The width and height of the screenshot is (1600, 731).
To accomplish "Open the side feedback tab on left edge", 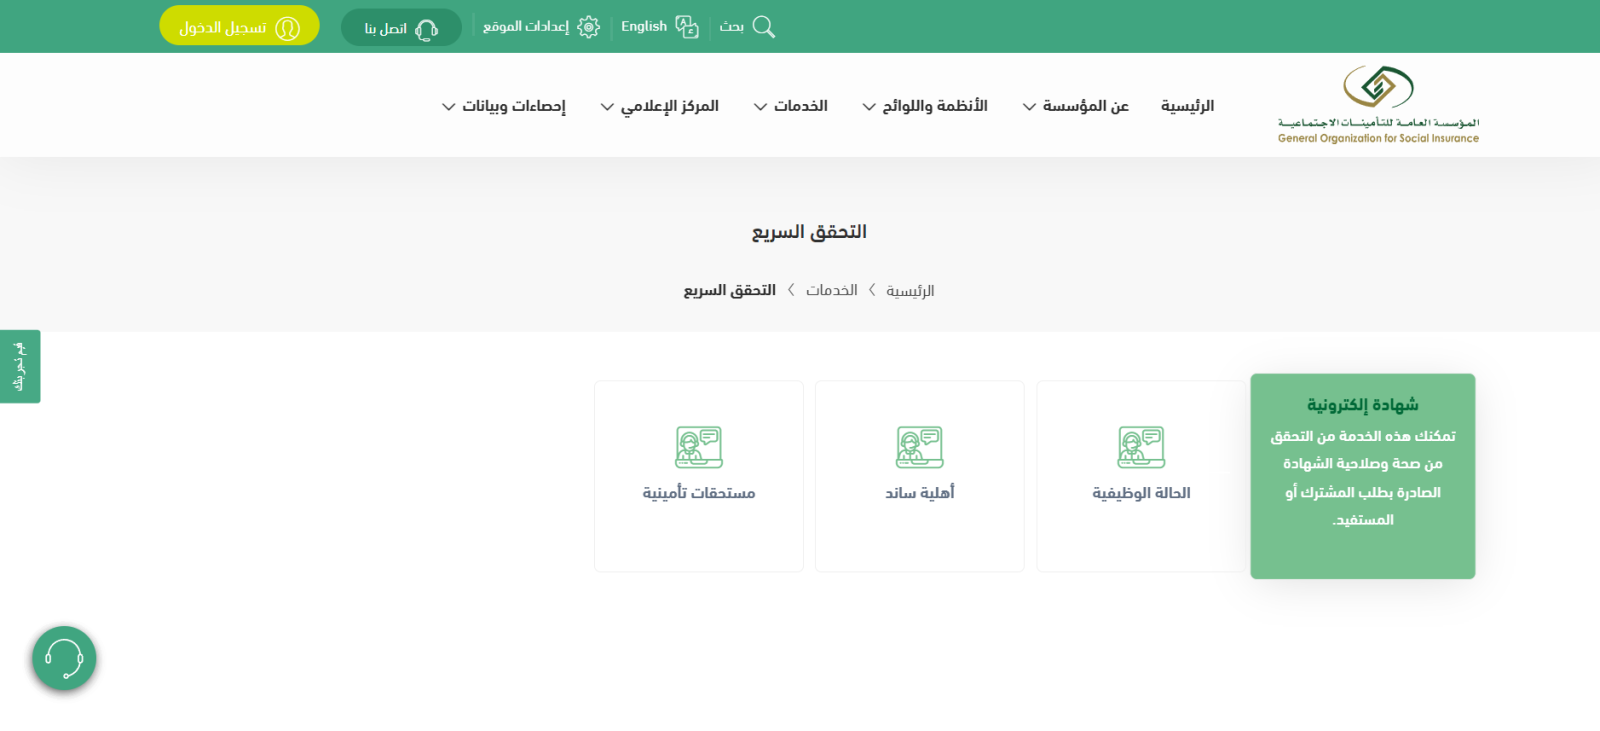I will tap(20, 366).
